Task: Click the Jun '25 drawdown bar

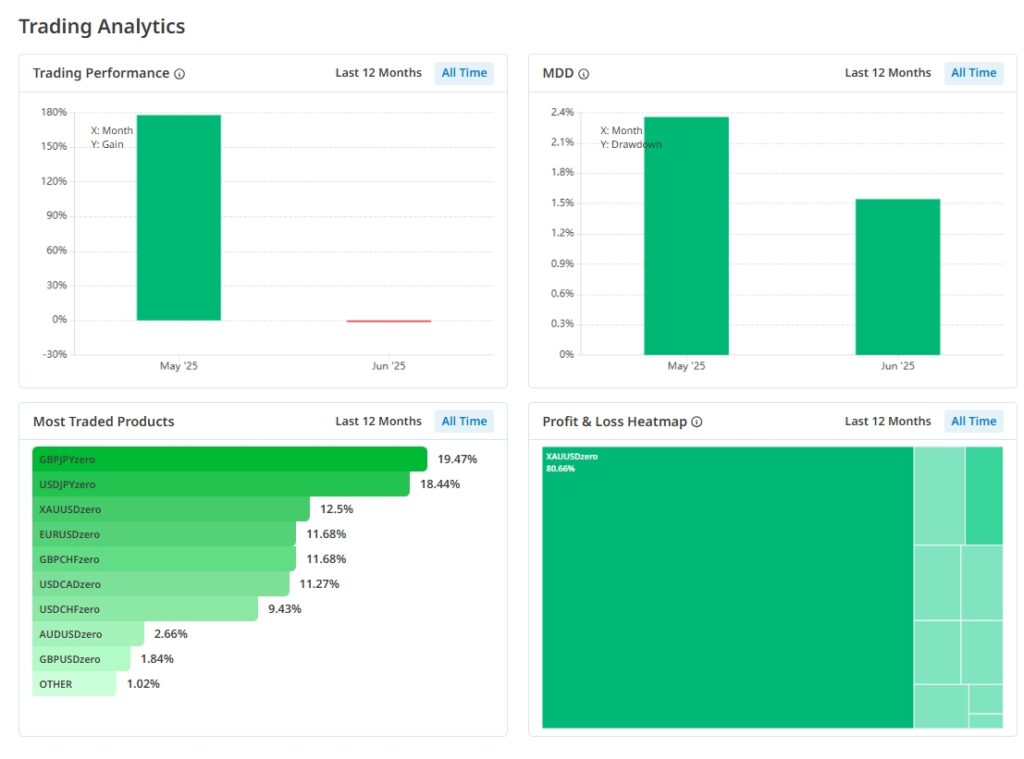Action: pos(897,277)
